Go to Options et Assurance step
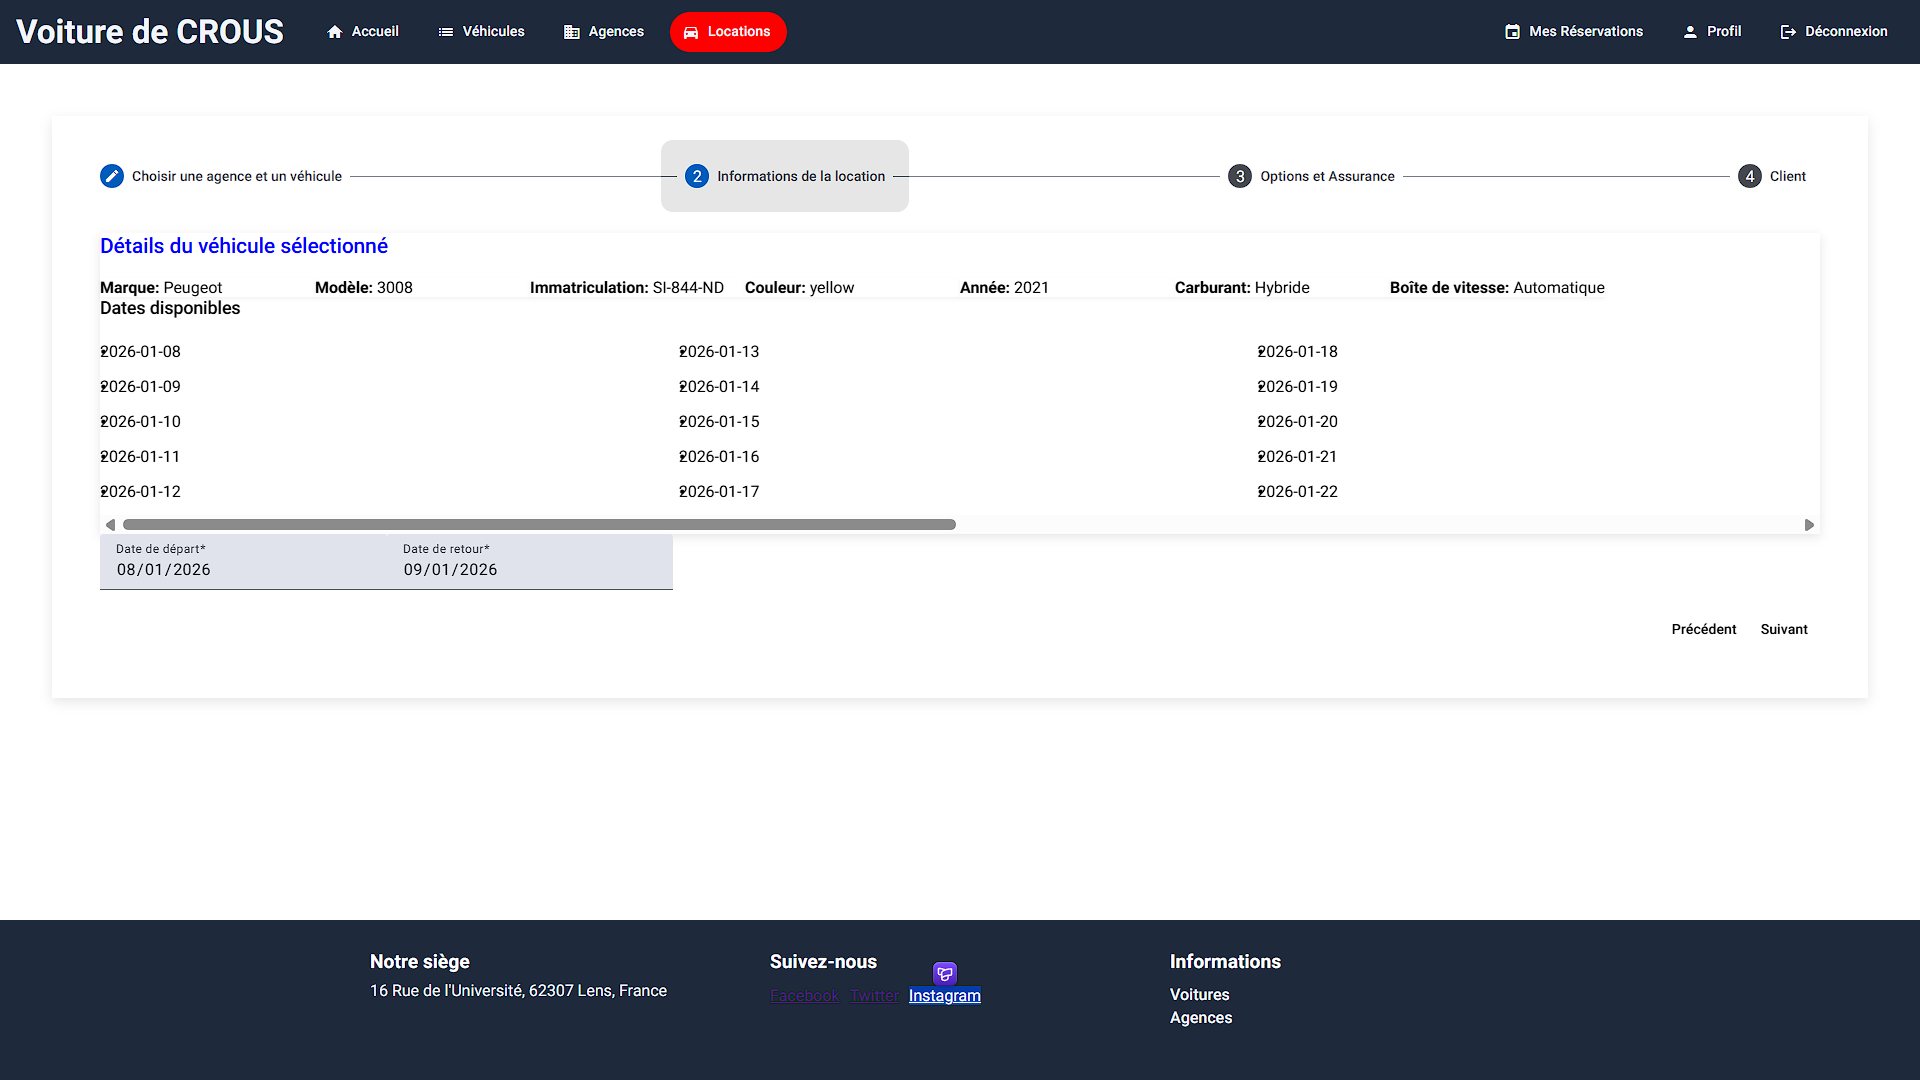This screenshot has height=1080, width=1920. 1311,176
